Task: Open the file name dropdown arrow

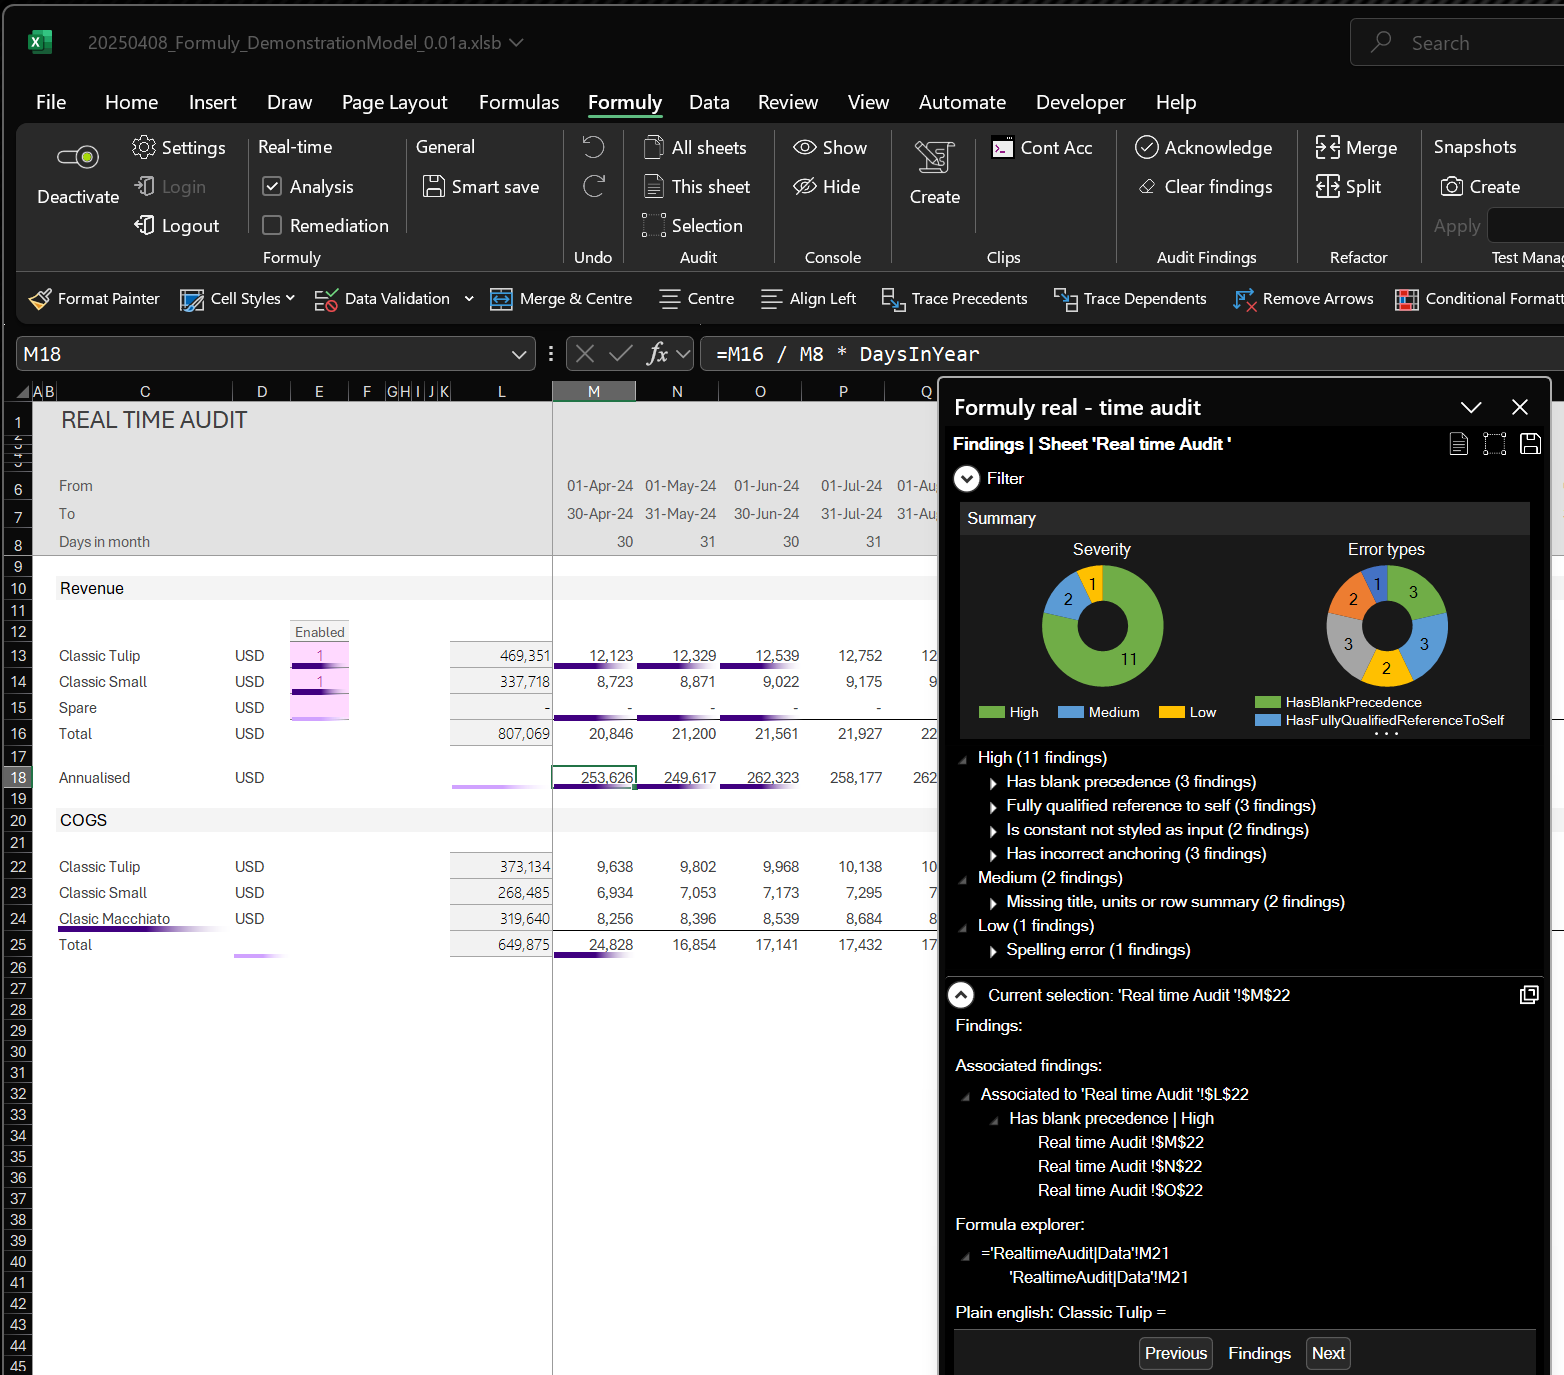Action: [516, 42]
